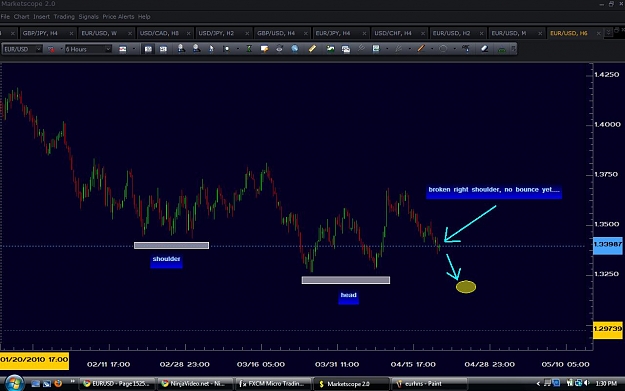
Task: Select the eraser tool in toolbar
Action: pyautogui.click(x=484, y=49)
